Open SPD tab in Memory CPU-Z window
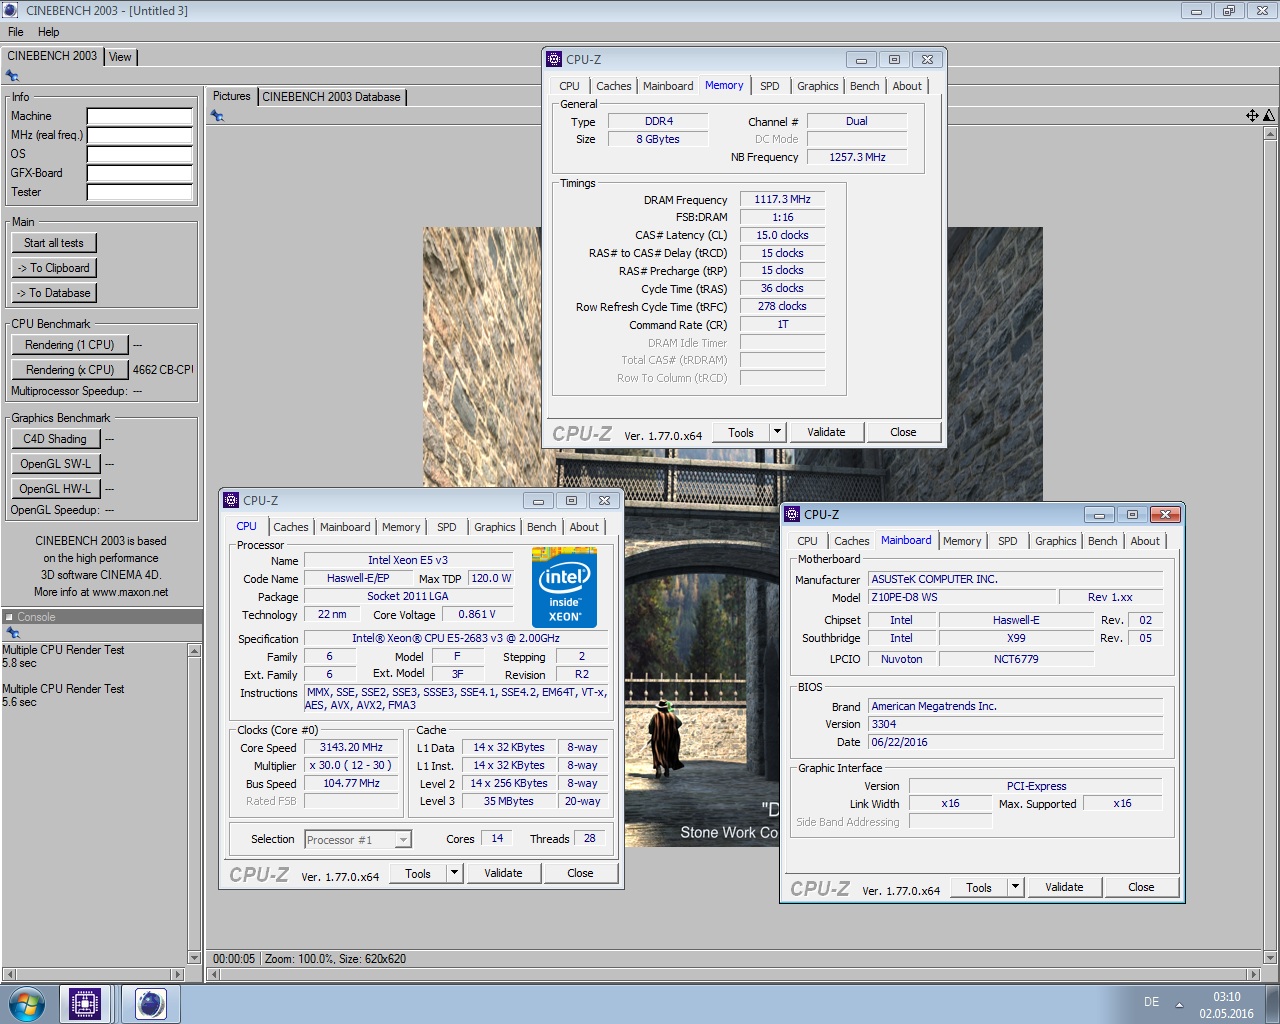Screen dimensions: 1280x1024 769,86
